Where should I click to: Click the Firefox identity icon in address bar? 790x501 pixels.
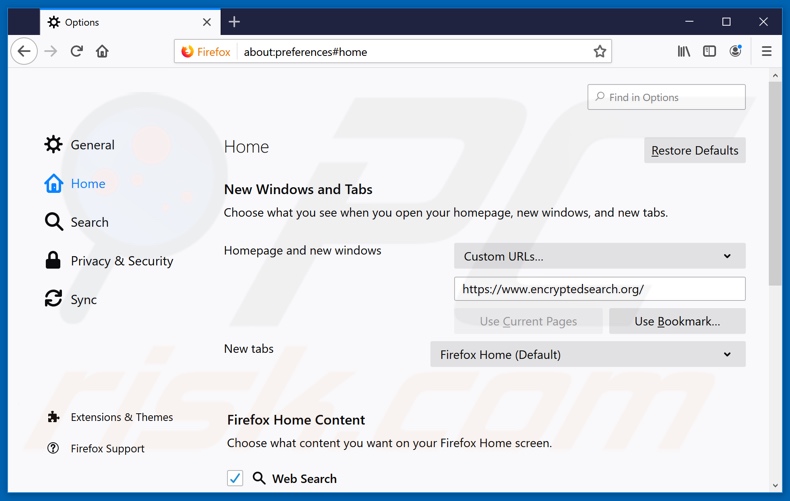(x=206, y=52)
